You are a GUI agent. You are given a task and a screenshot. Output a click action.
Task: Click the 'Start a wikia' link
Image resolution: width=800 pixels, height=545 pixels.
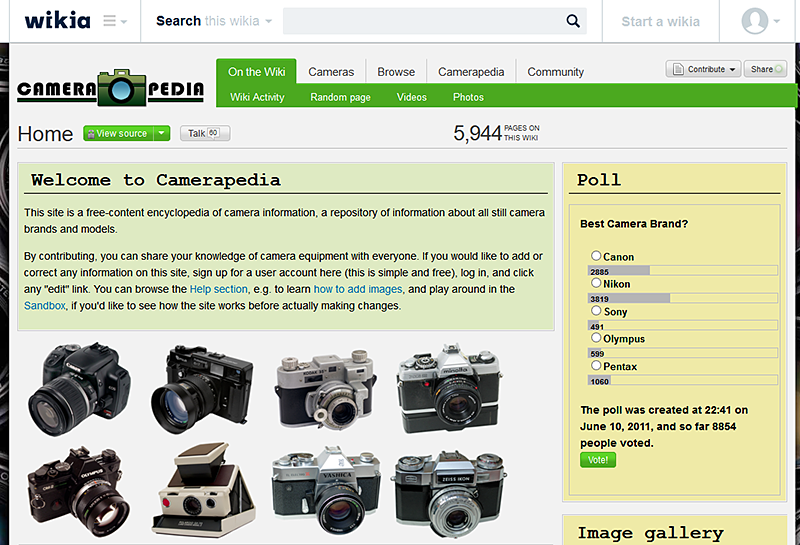pos(660,21)
